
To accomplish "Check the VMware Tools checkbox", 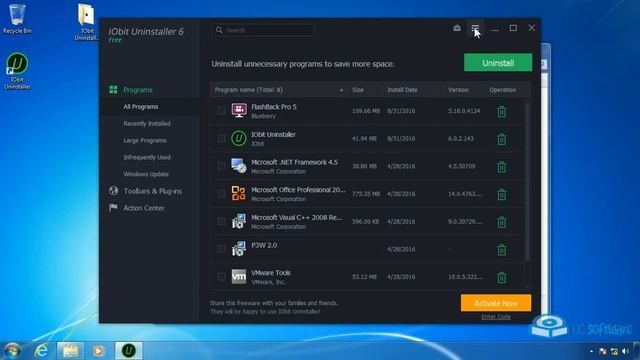I will [221, 277].
